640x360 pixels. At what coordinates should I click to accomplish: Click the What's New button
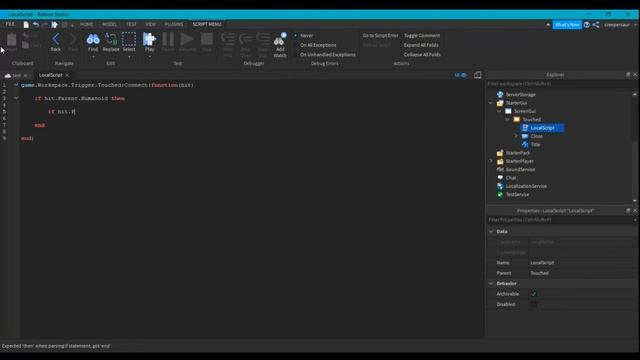coord(567,24)
